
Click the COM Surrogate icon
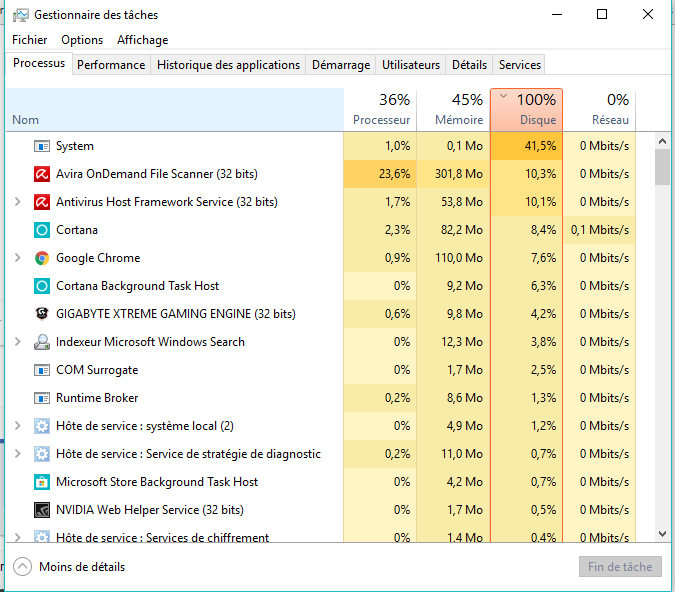(x=42, y=370)
